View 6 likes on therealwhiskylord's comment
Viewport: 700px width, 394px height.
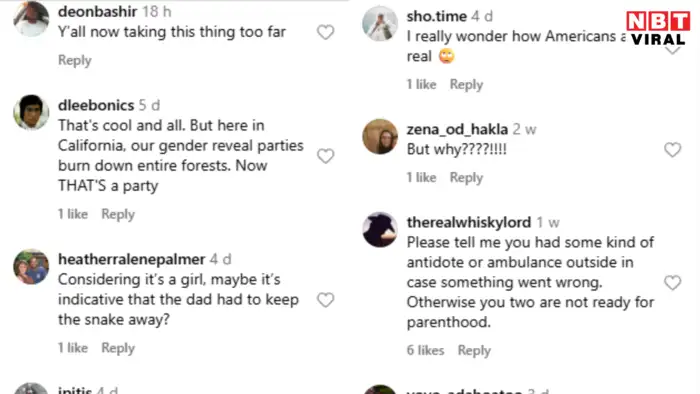pyautogui.click(x=425, y=350)
